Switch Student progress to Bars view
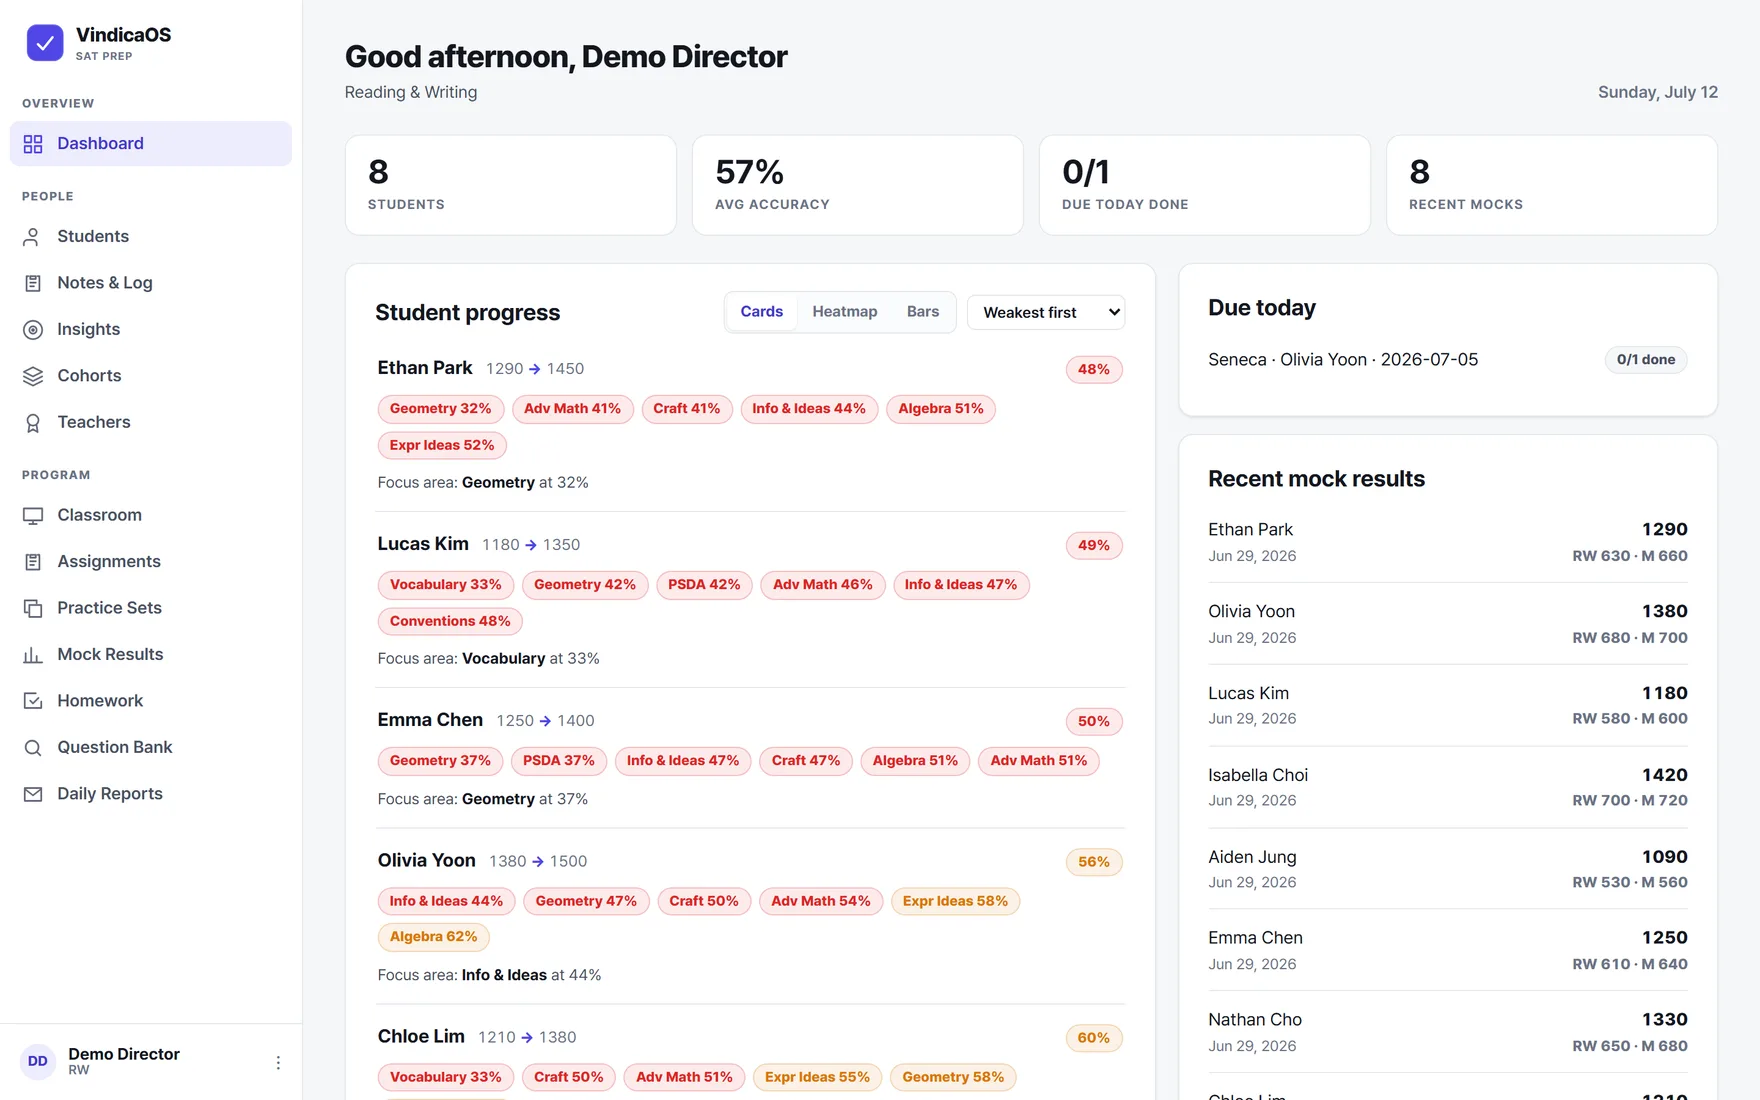The height and width of the screenshot is (1100, 1760). pyautogui.click(x=923, y=312)
